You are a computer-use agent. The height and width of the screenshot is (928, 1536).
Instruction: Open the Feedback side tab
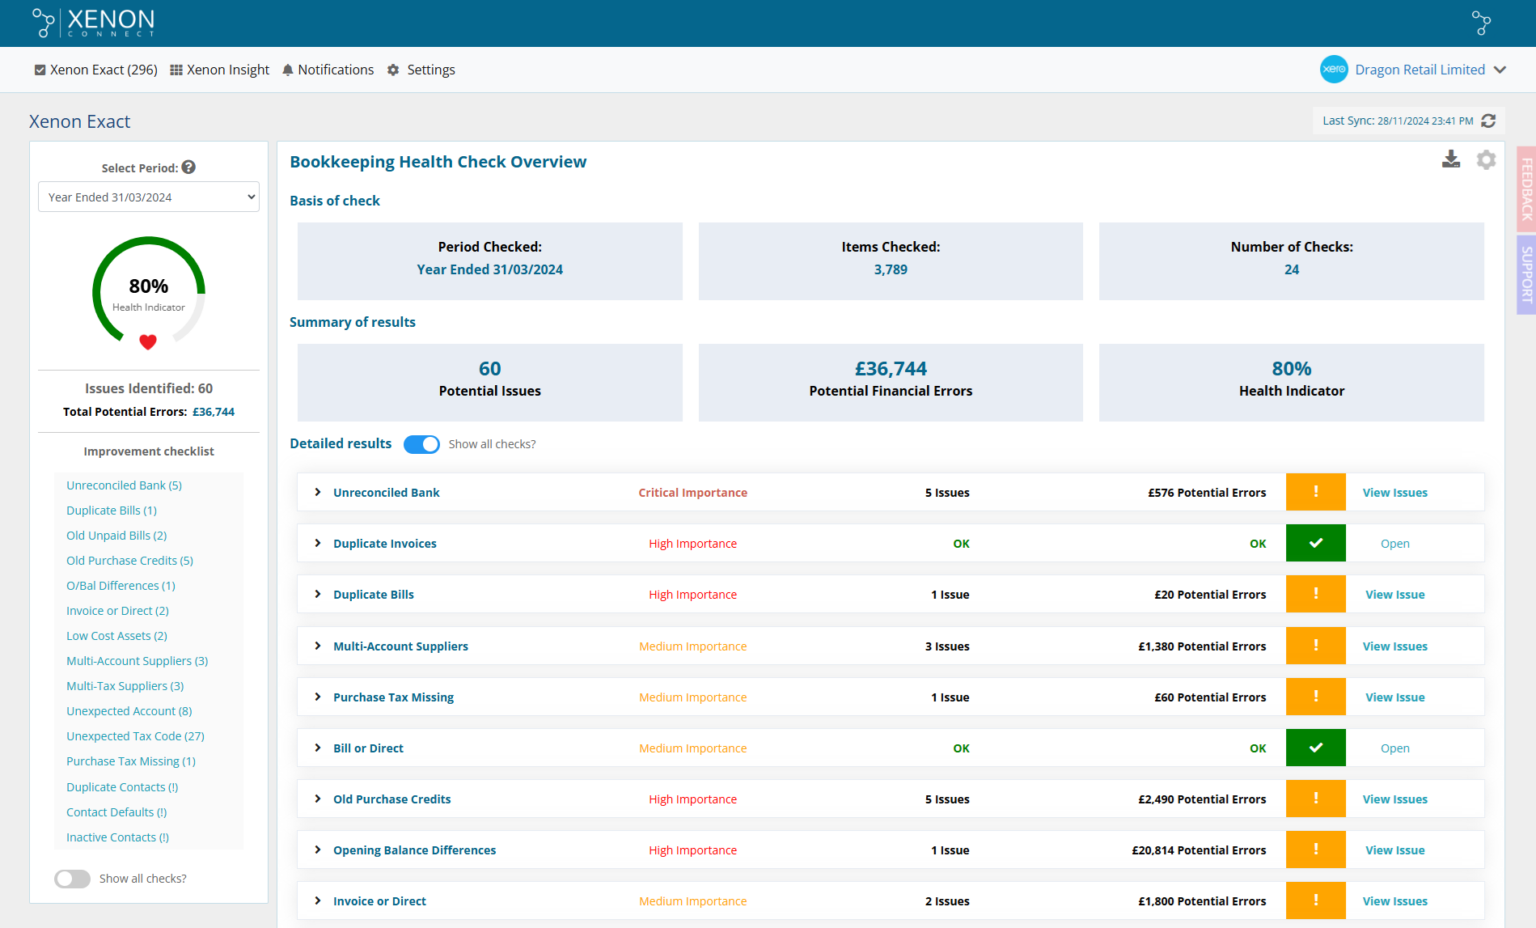1525,189
